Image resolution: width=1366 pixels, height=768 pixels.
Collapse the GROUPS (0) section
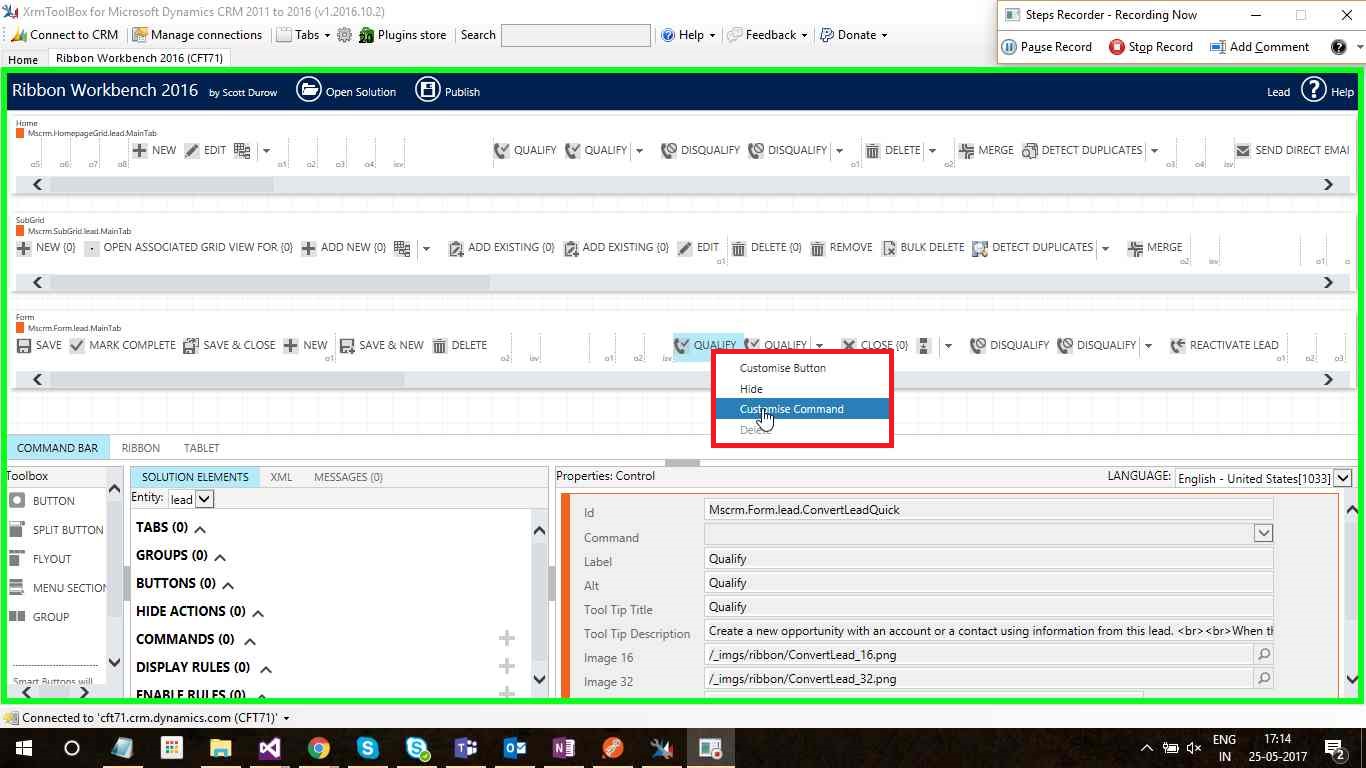(220, 557)
